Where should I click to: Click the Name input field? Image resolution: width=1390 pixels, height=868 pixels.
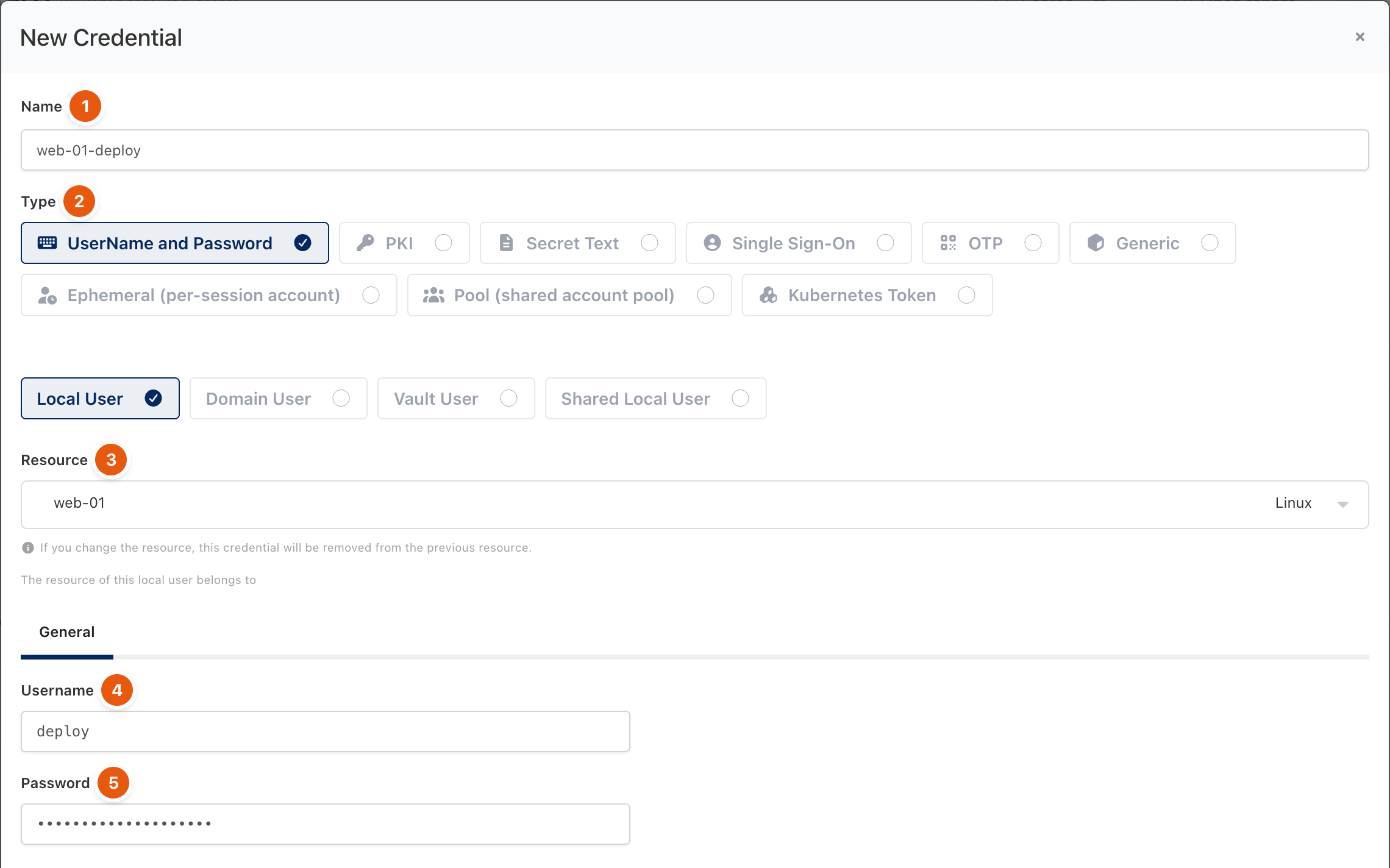[x=695, y=150]
